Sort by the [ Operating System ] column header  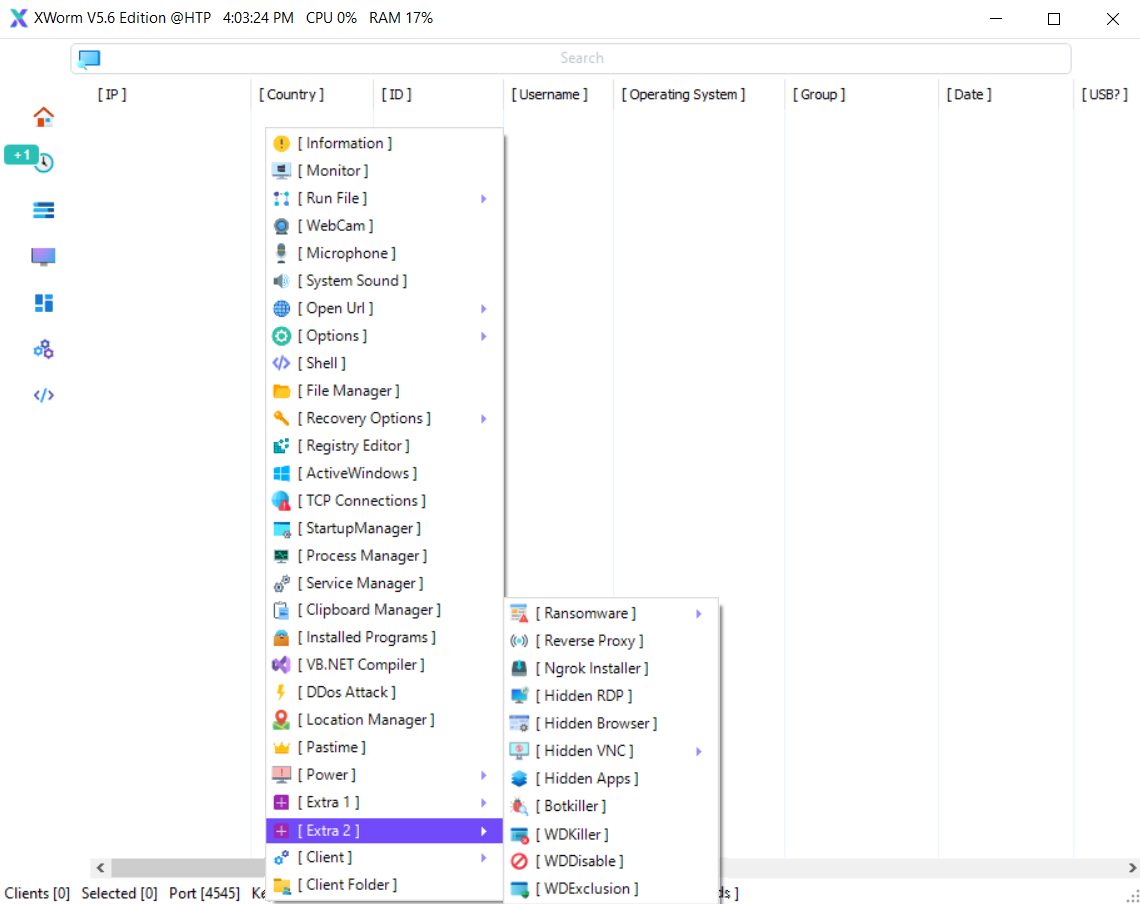pyautogui.click(x=683, y=95)
